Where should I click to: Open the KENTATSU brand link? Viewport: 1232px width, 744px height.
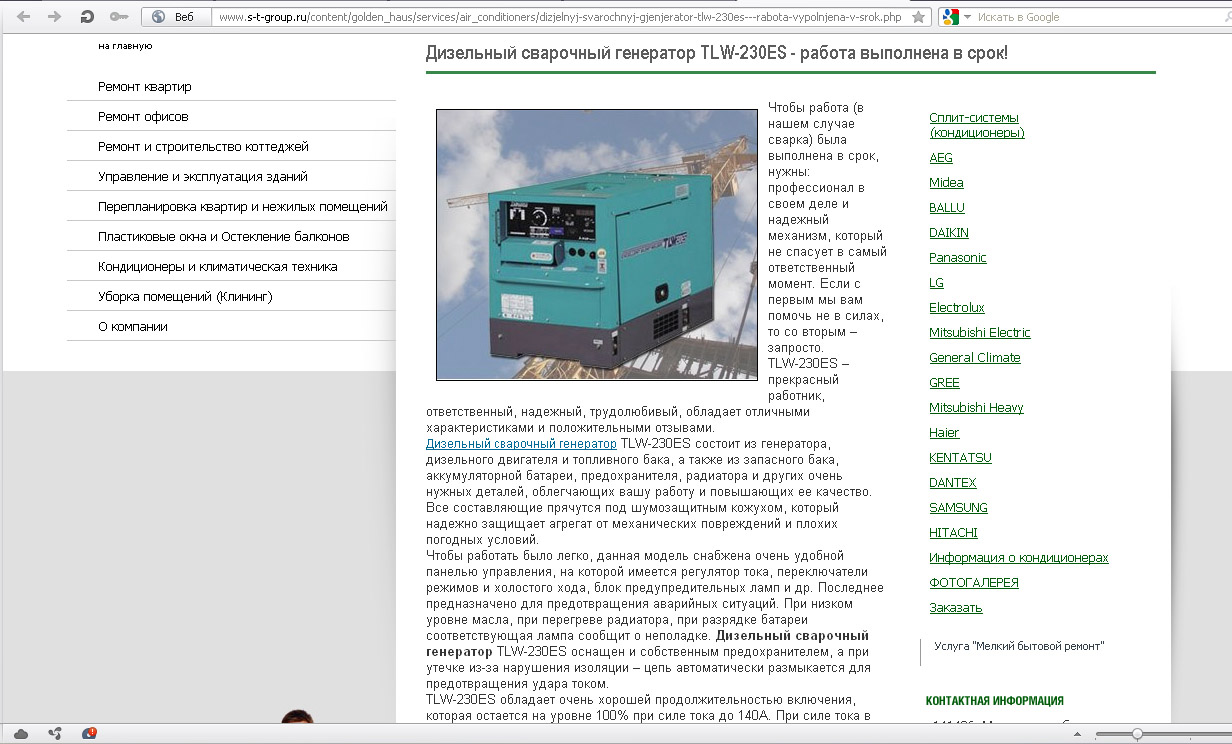click(x=960, y=458)
